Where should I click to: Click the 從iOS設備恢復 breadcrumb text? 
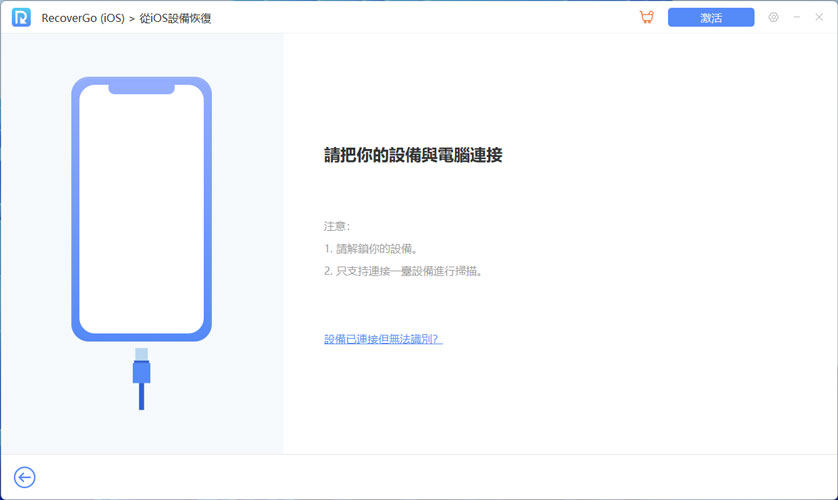pyautogui.click(x=175, y=18)
